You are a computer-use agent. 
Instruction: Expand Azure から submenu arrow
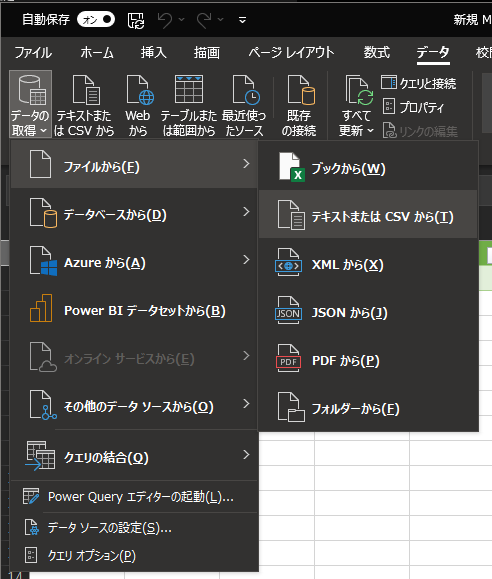coord(246,260)
